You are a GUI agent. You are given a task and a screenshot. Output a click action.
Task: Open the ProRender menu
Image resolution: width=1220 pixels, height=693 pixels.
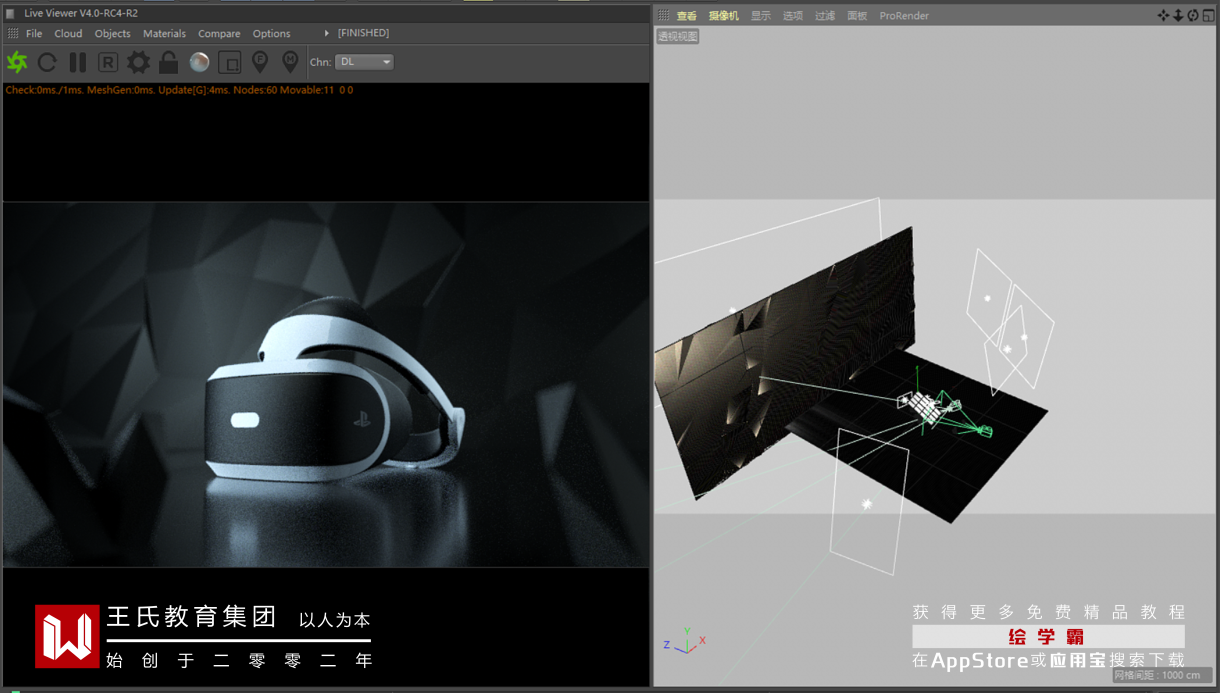click(904, 16)
